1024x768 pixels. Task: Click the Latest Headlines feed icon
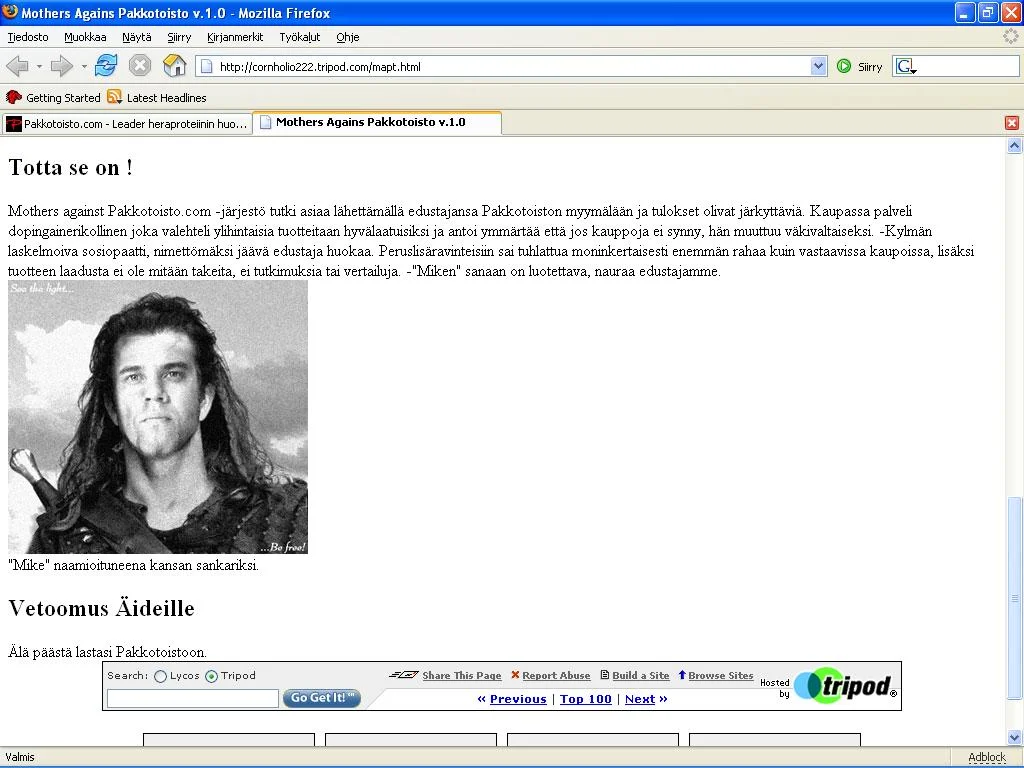pyautogui.click(x=113, y=97)
